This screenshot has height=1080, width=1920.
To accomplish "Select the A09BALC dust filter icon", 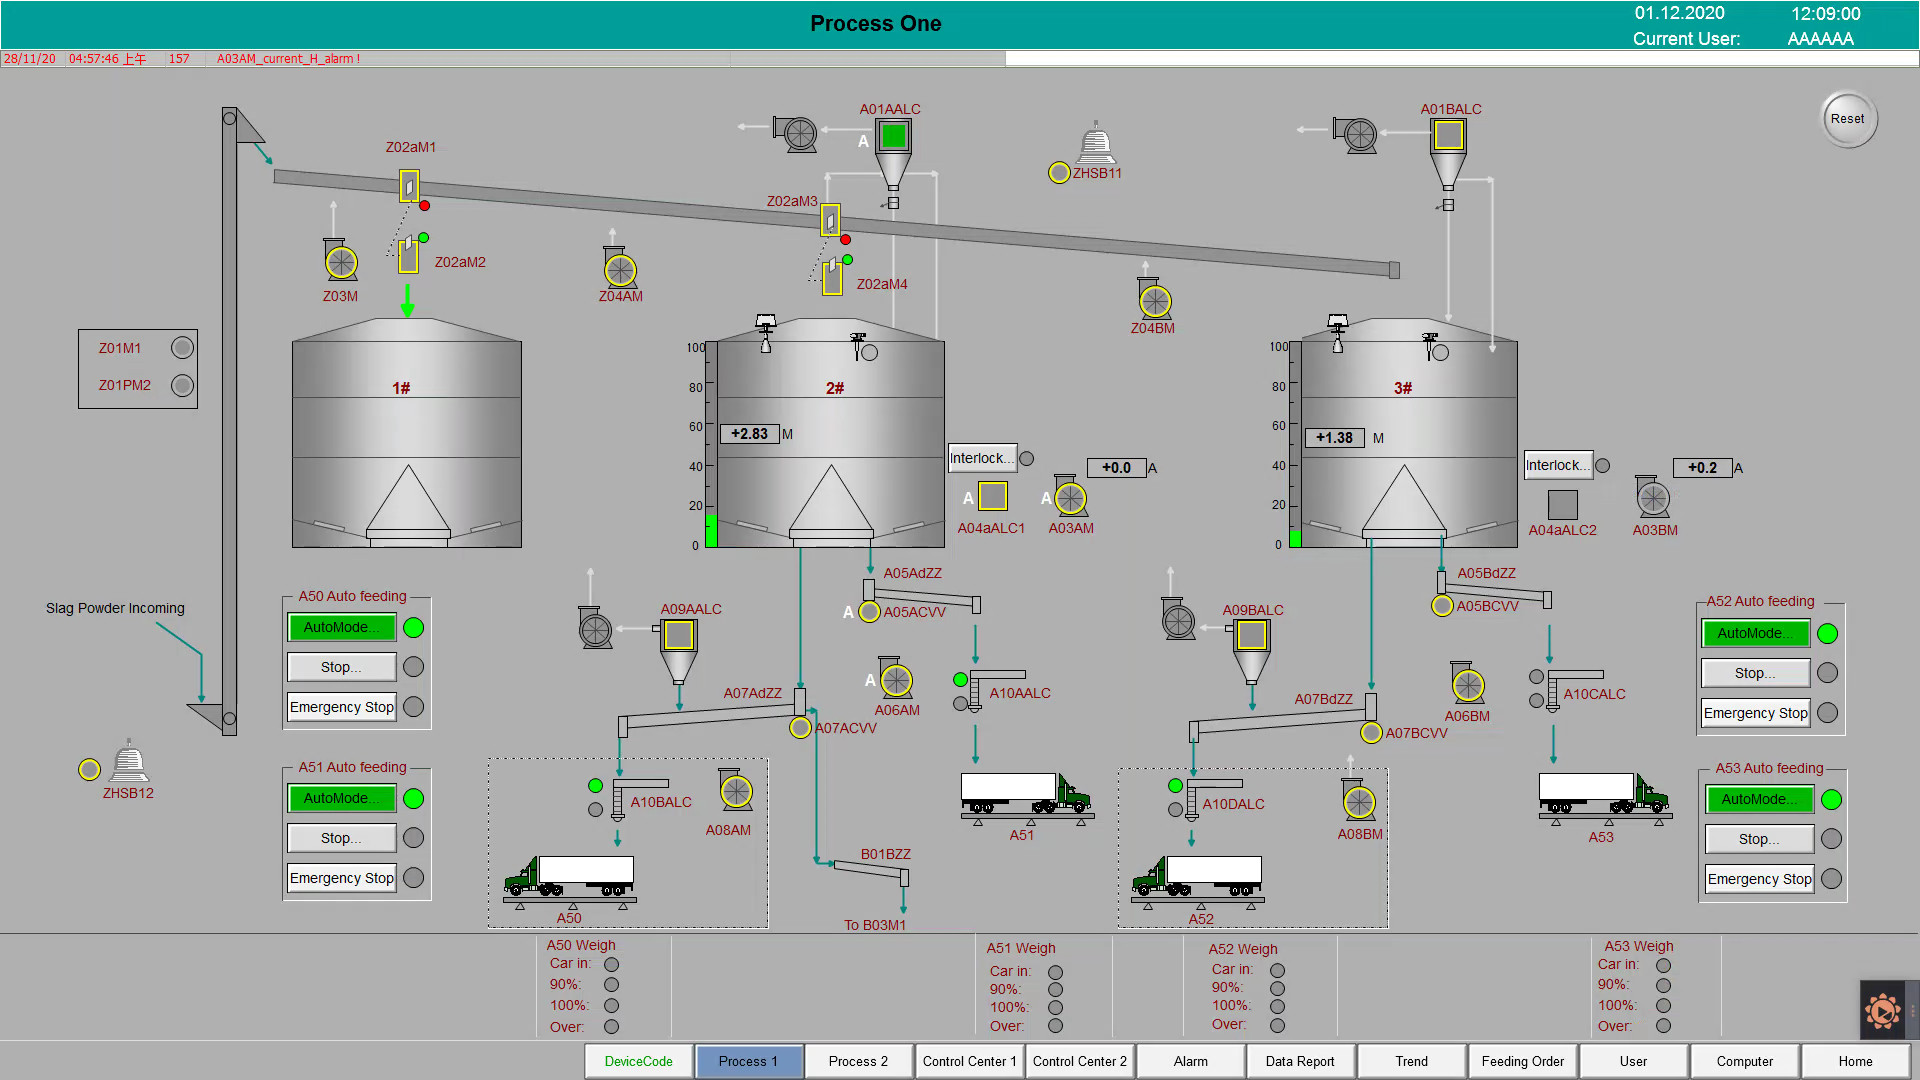I will [1251, 636].
